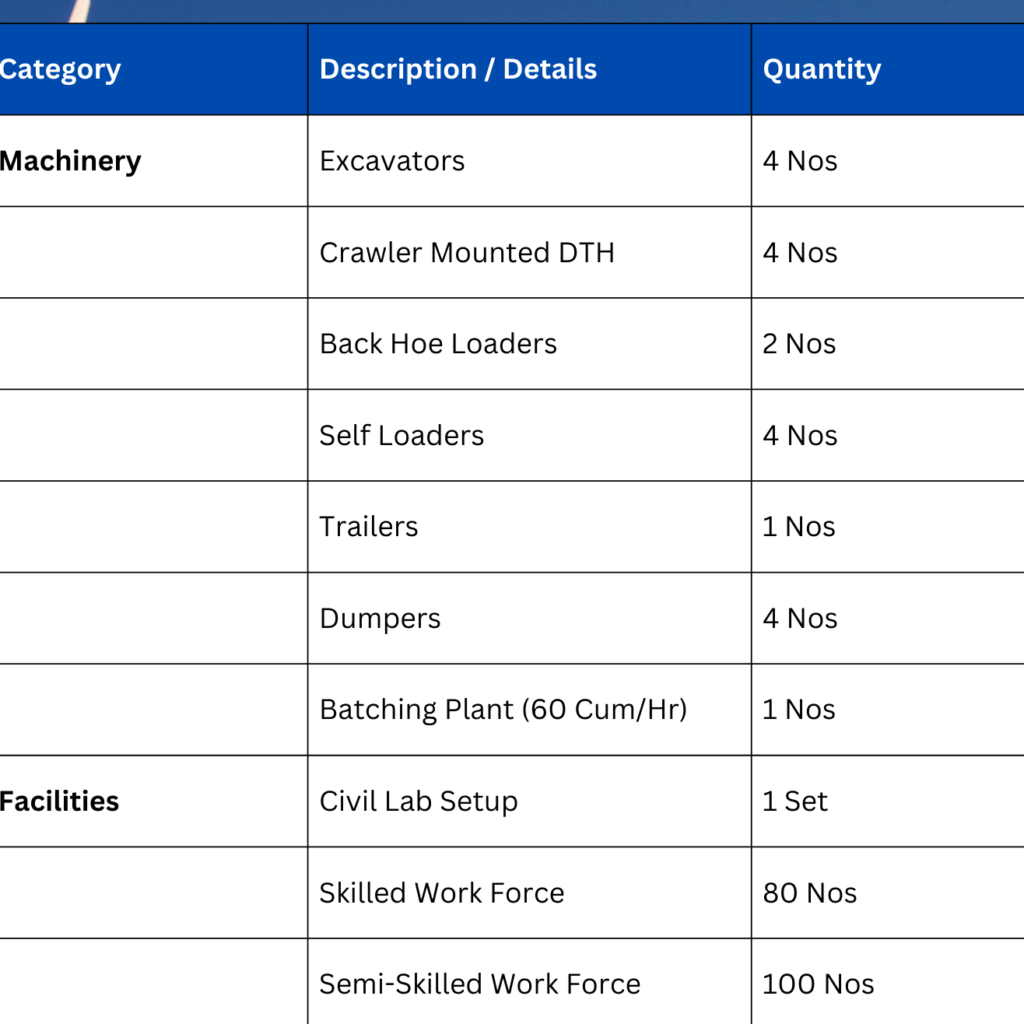1024x1024 pixels.
Task: Select the Semi-Skilled Work Force cell
Action: pos(480,984)
